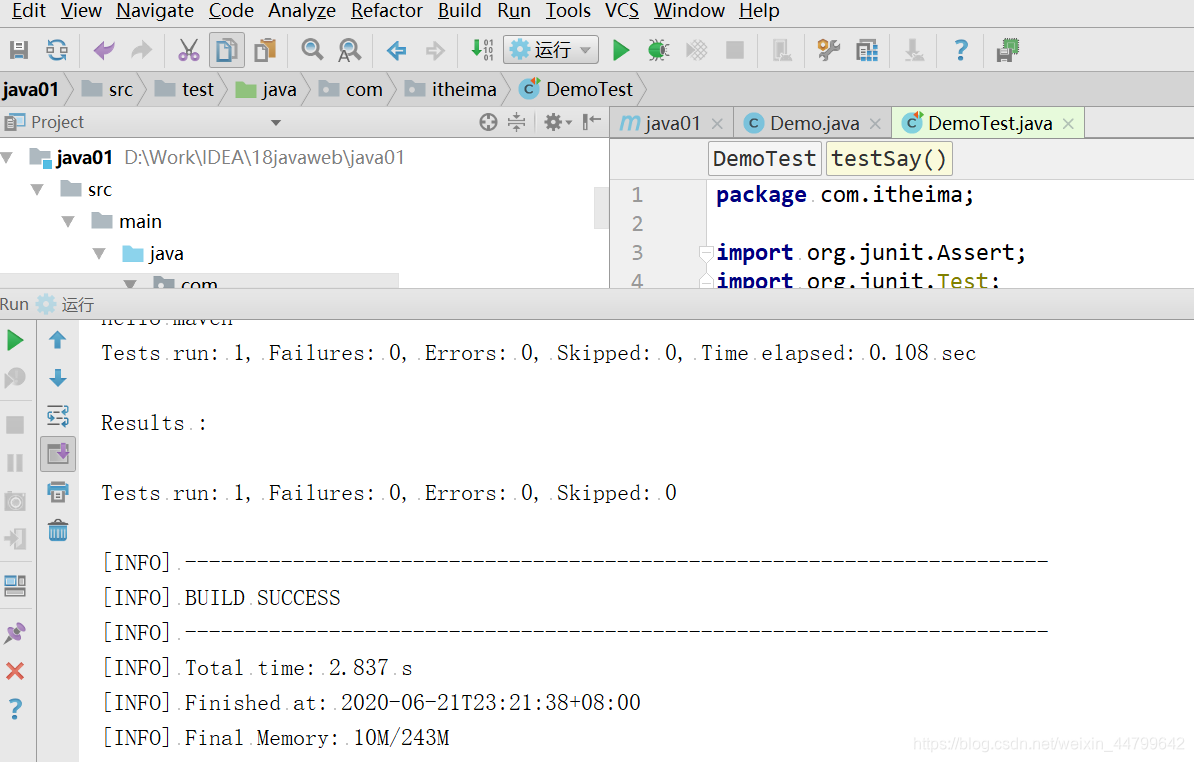Viewport: 1194px width, 762px height.
Task: Open the View menu
Action: [81, 11]
